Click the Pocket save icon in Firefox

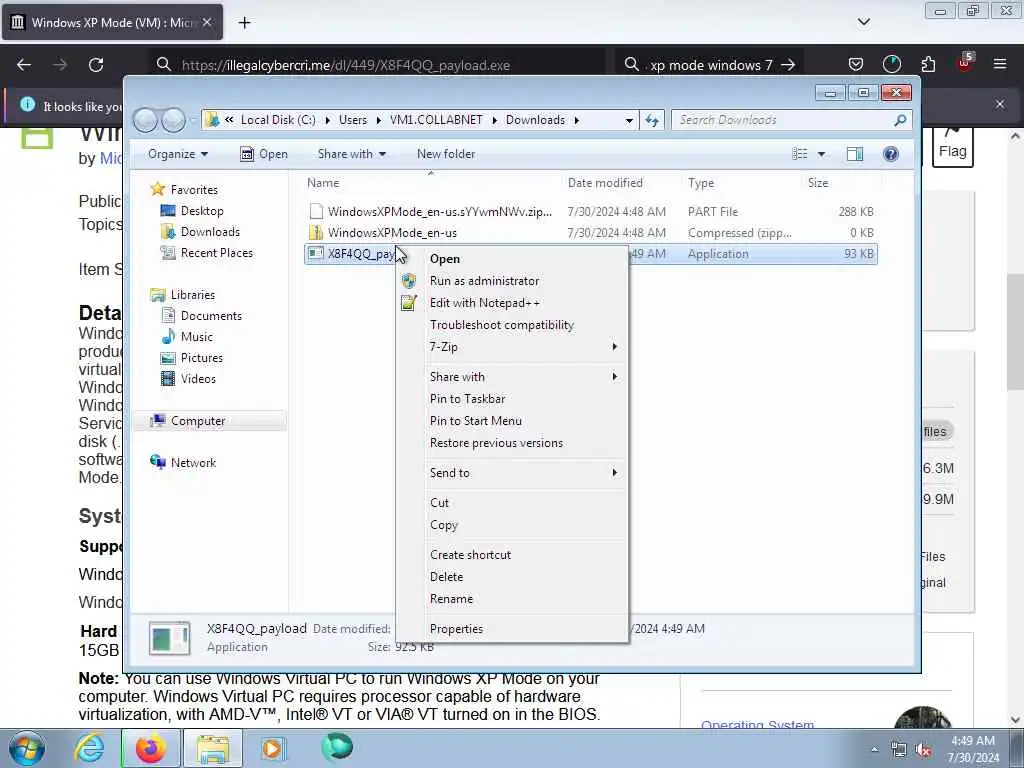tap(856, 65)
